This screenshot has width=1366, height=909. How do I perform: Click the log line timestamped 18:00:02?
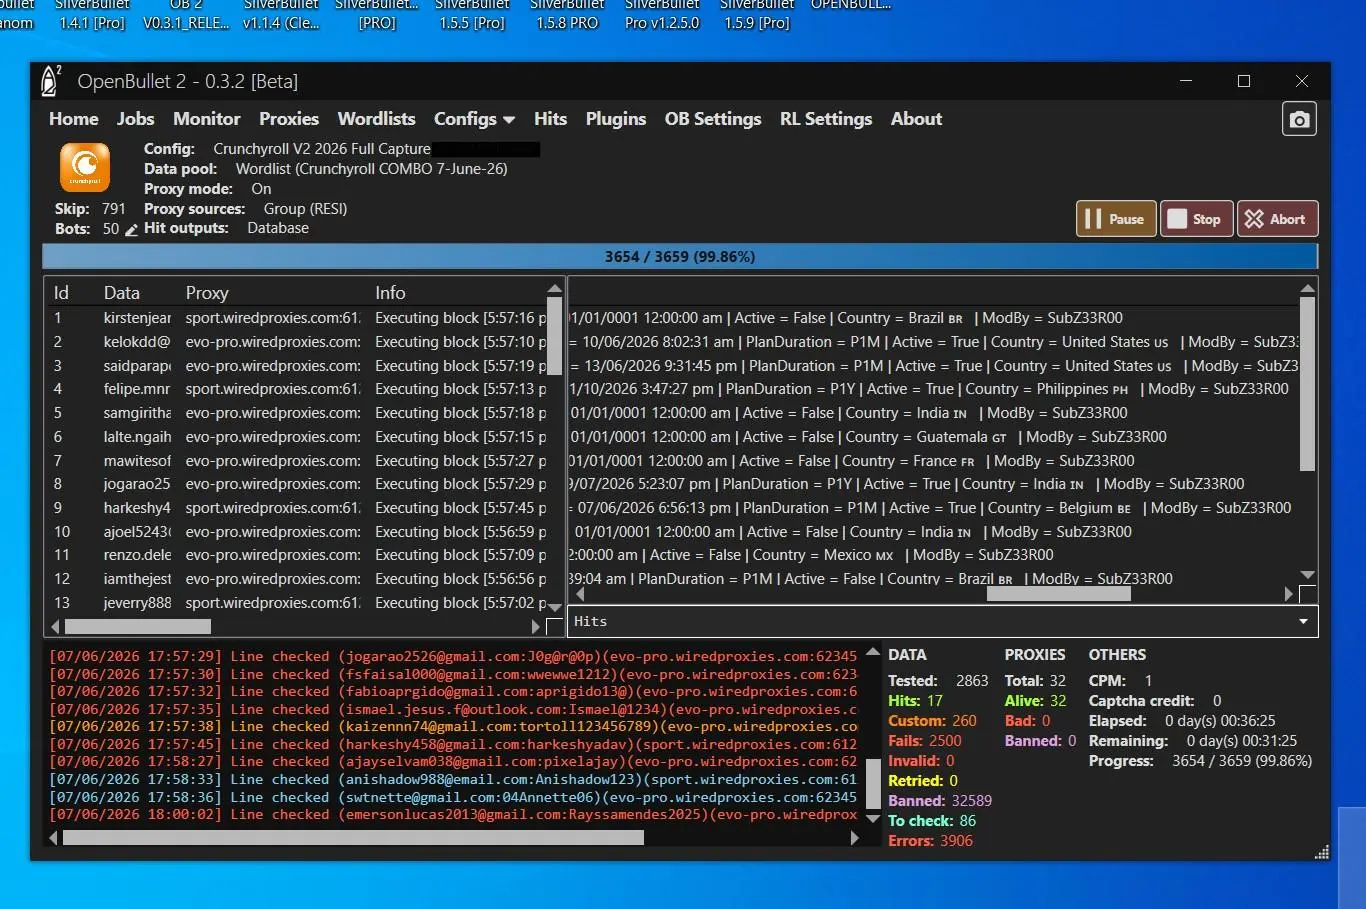pyautogui.click(x=454, y=815)
